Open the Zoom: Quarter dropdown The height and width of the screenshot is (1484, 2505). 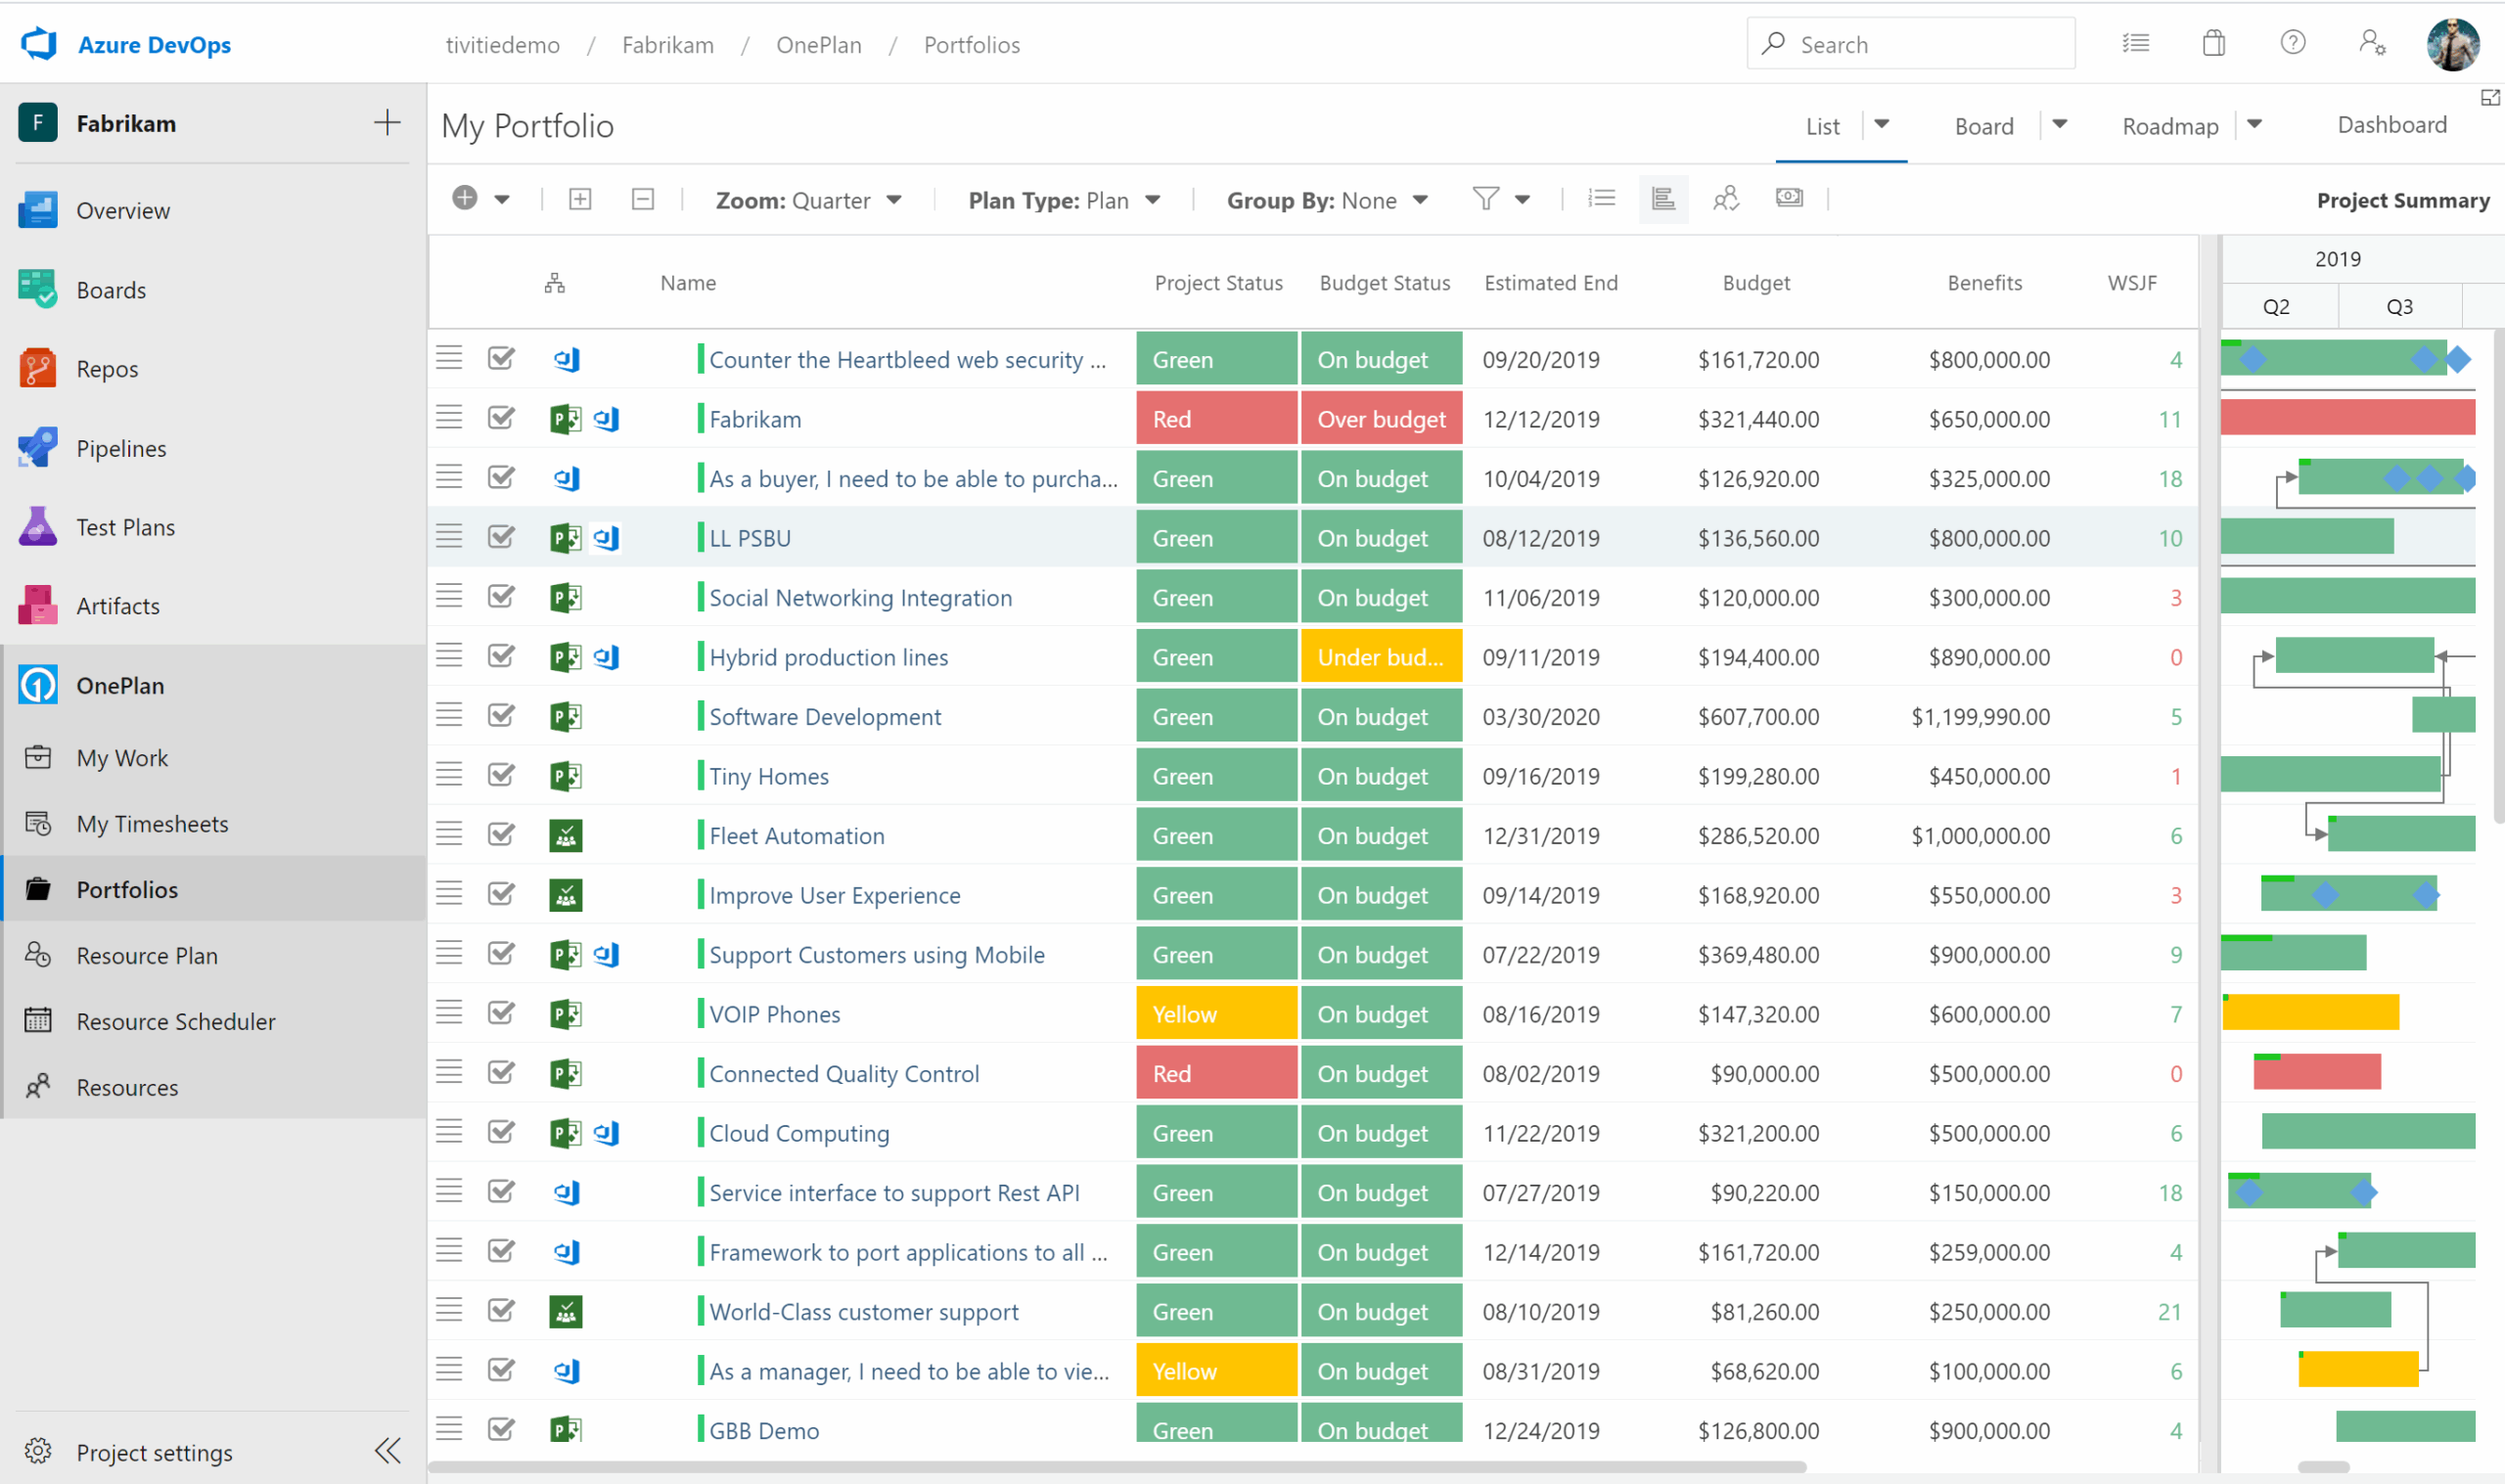808,200
